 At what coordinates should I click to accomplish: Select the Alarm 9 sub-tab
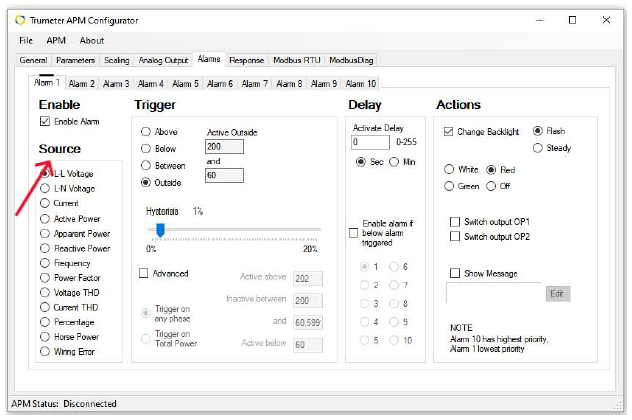pyautogui.click(x=324, y=83)
